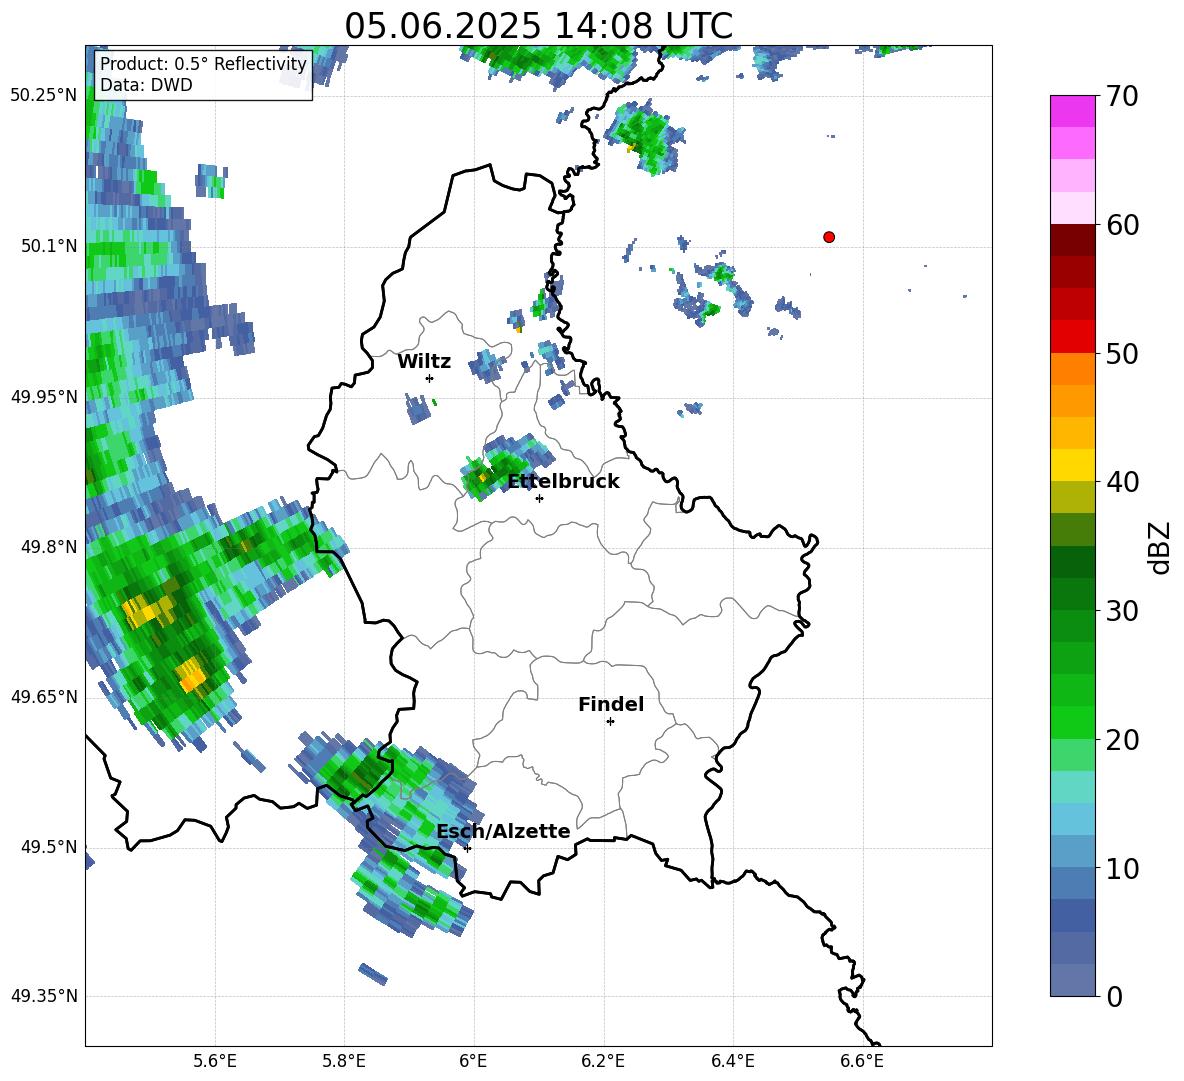Click the 'Product: 0.5° Reflectivity' legend text
Viewport: 1184px width, 1081px height.
203,63
